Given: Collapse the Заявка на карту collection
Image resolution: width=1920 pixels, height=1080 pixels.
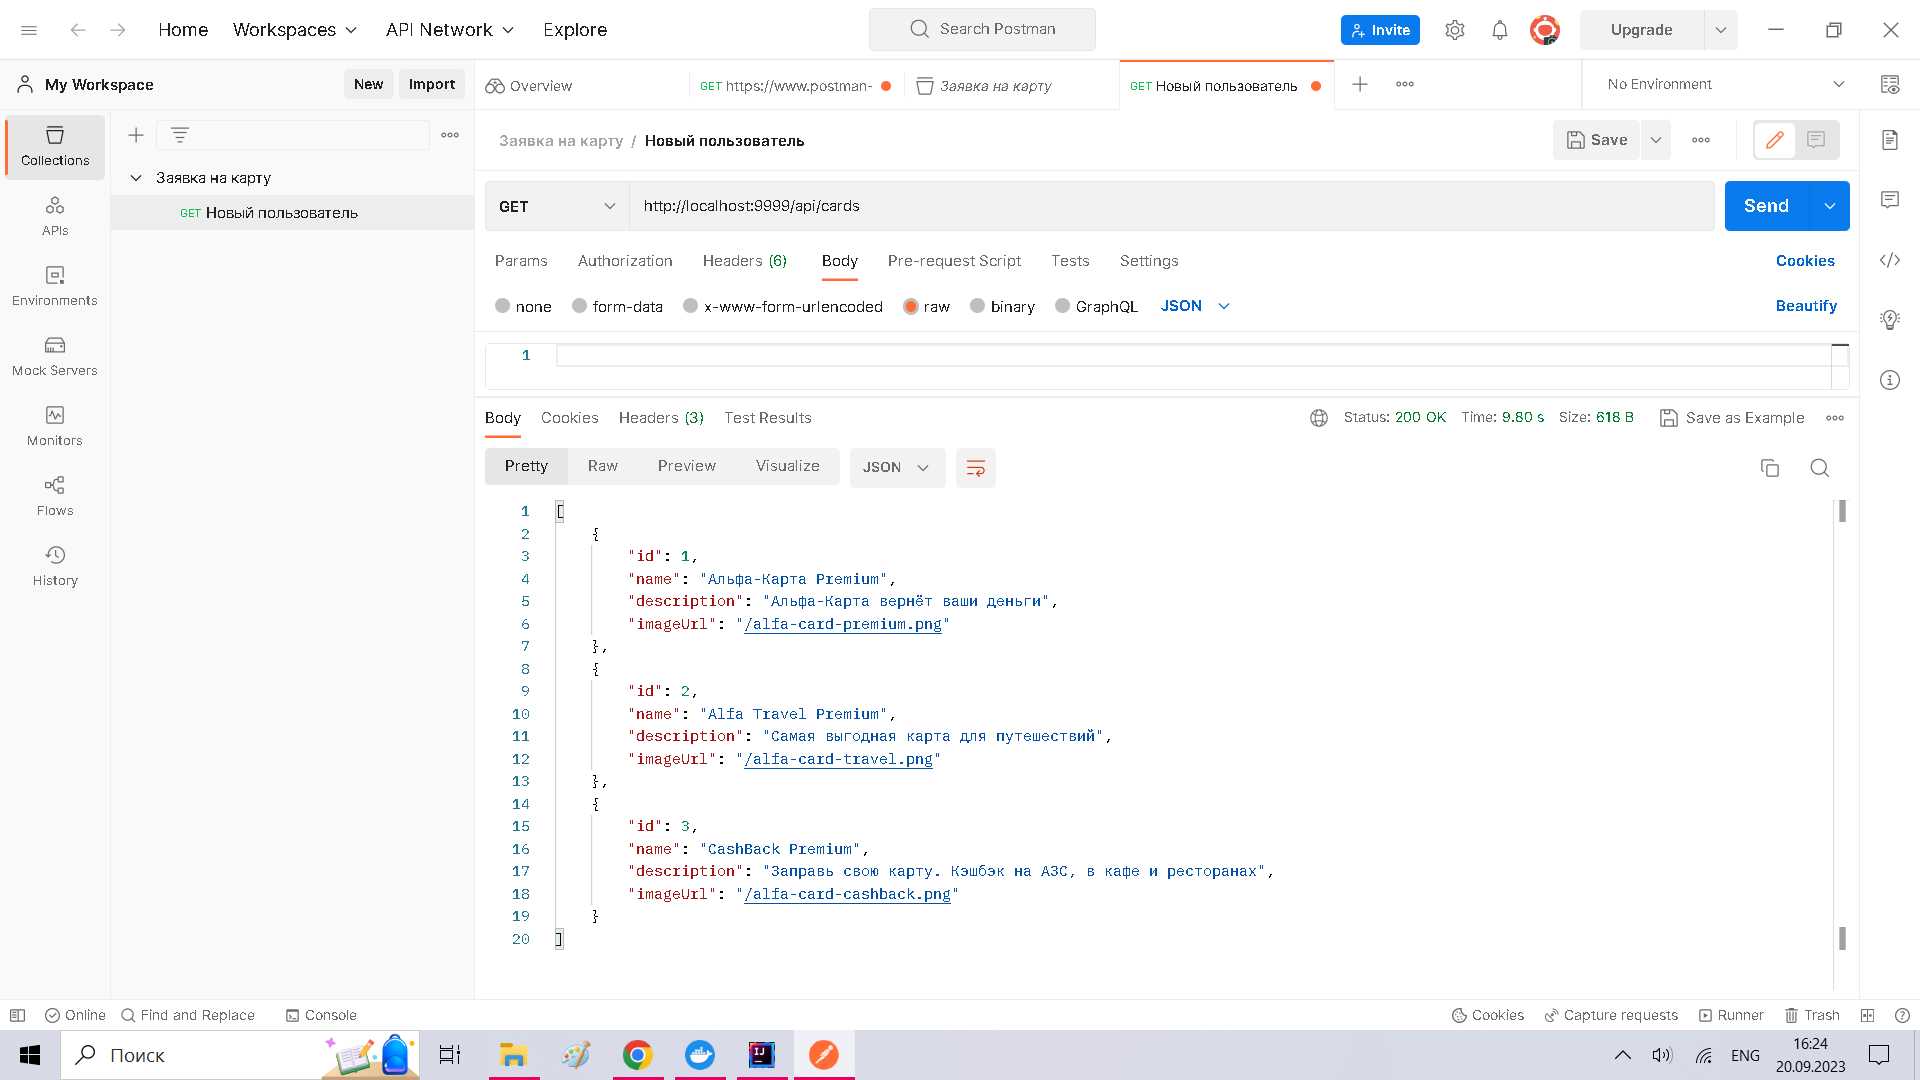Looking at the screenshot, I should [137, 177].
